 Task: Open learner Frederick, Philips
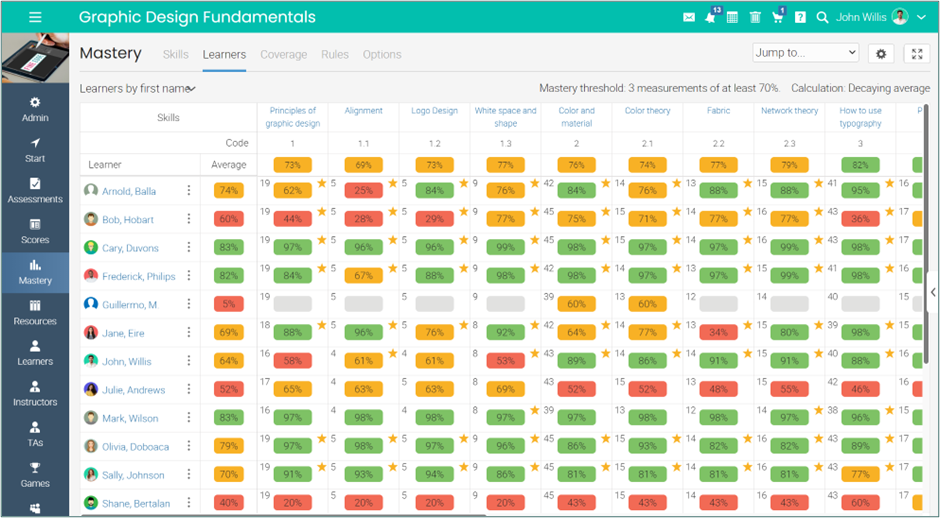point(138,276)
